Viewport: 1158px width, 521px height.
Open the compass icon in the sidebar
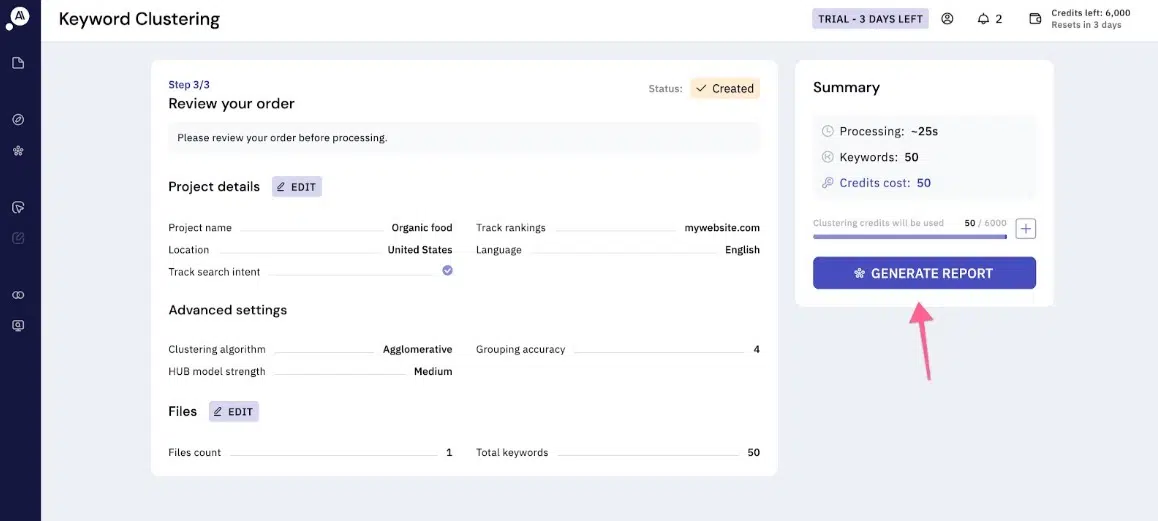click(18, 120)
